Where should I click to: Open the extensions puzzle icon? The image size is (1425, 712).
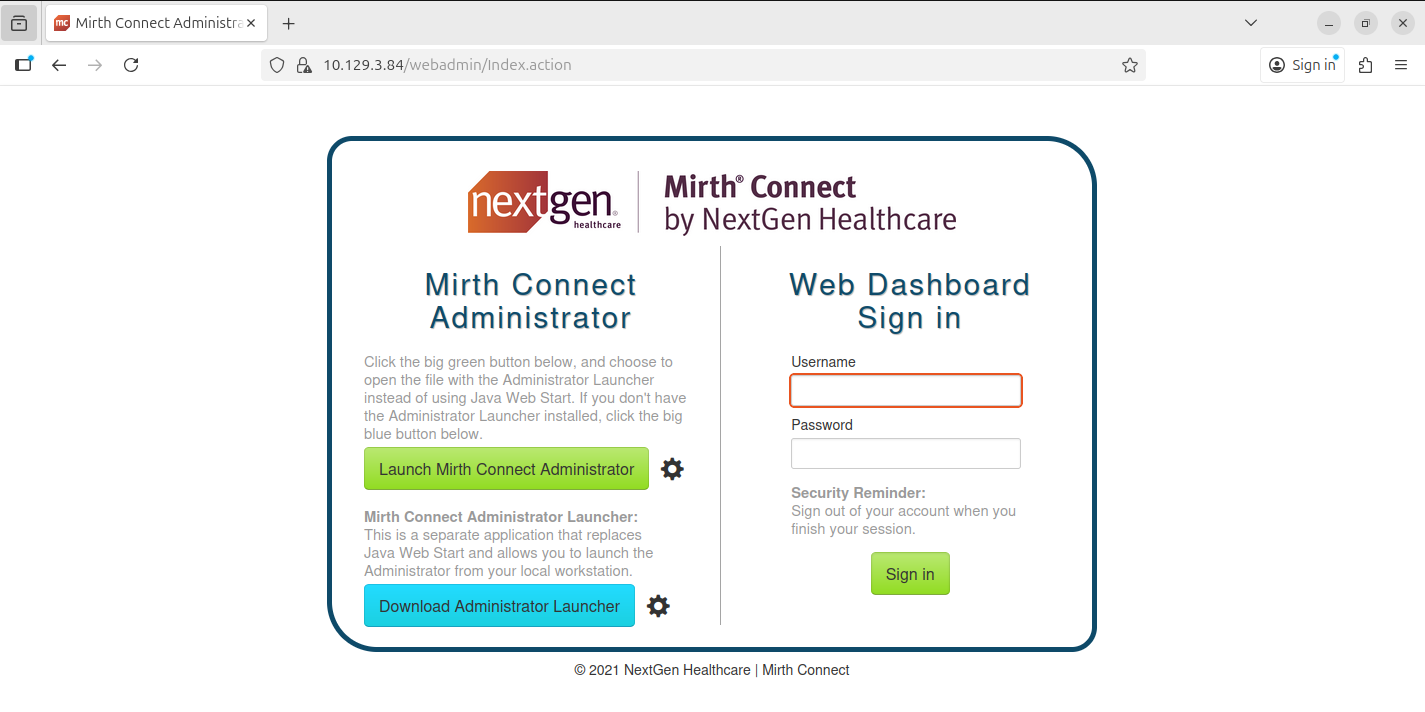tap(1366, 65)
